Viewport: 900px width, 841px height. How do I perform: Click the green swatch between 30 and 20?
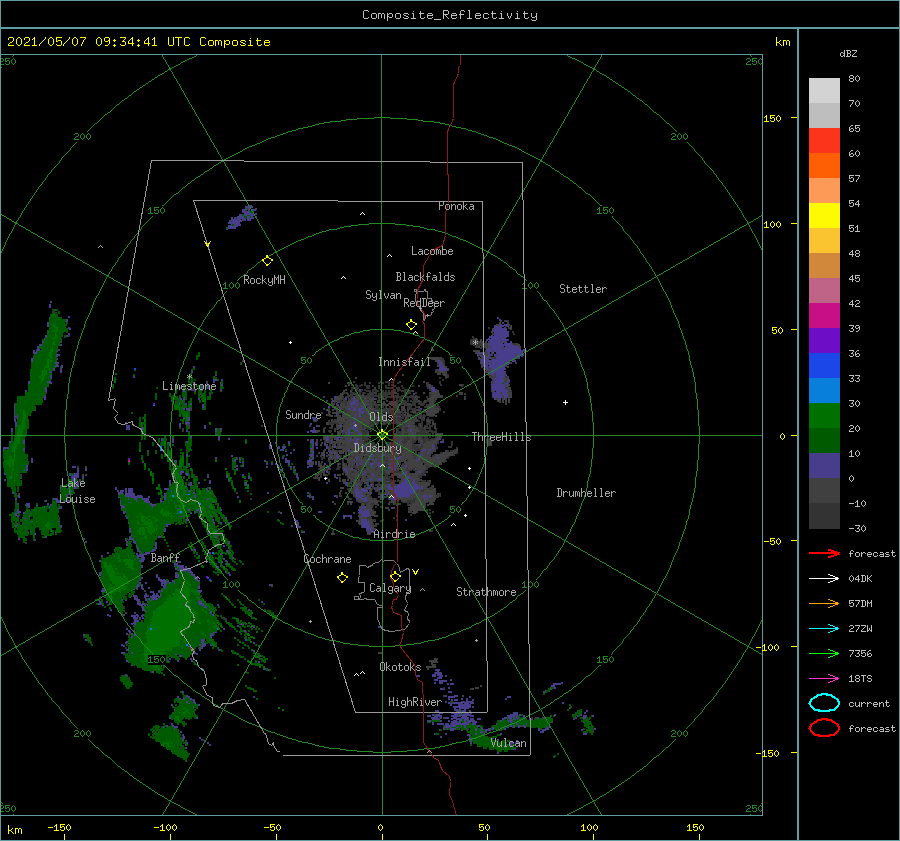[824, 416]
